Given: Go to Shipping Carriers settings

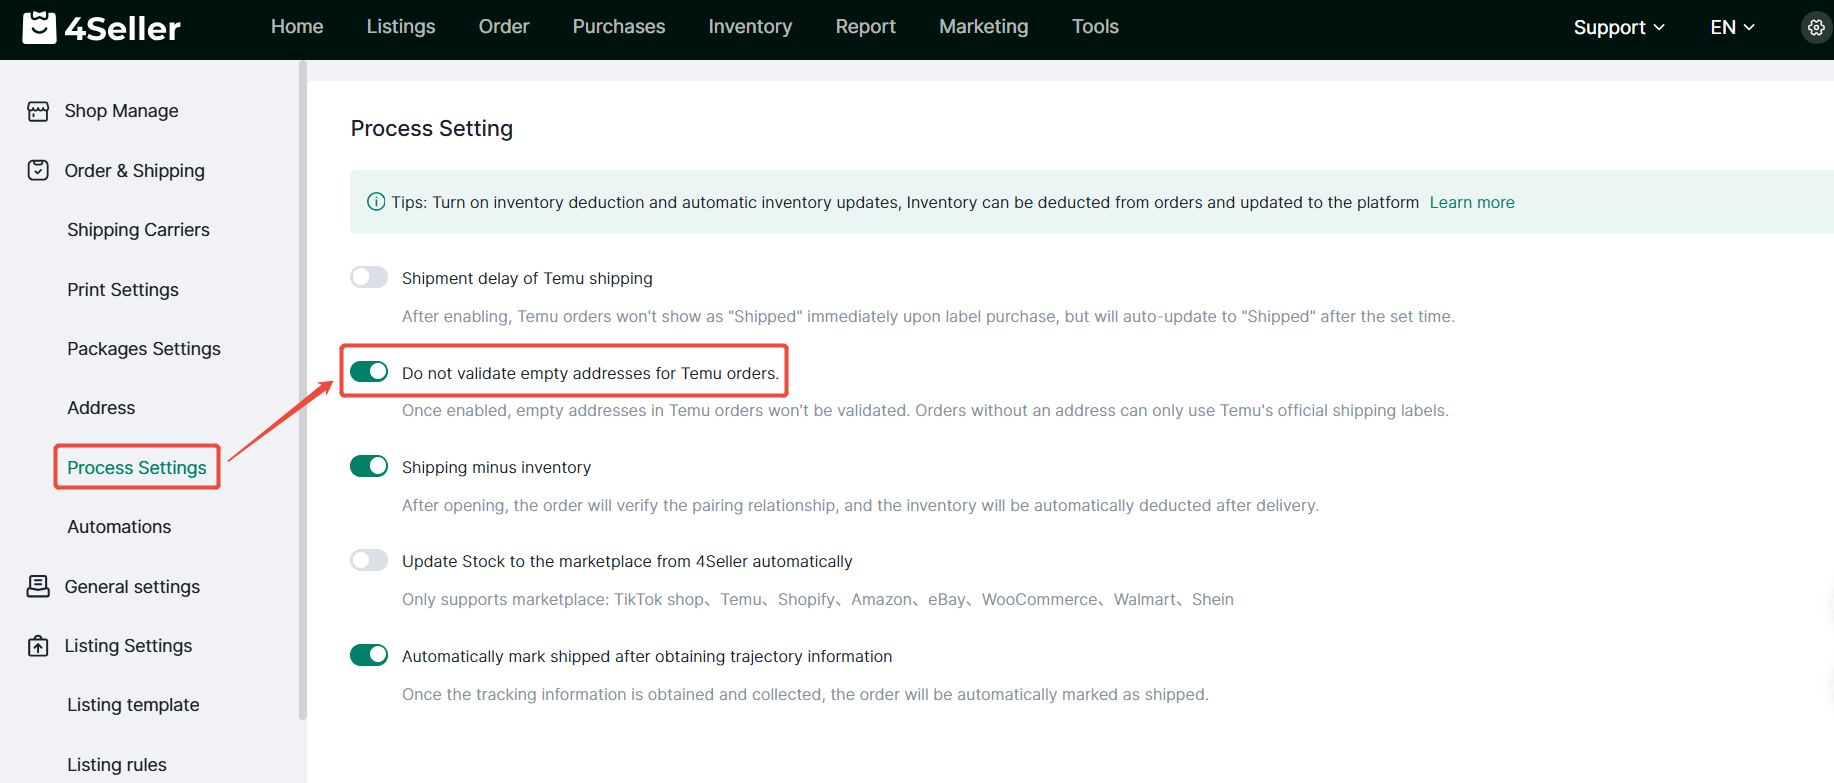Looking at the screenshot, I should [138, 230].
